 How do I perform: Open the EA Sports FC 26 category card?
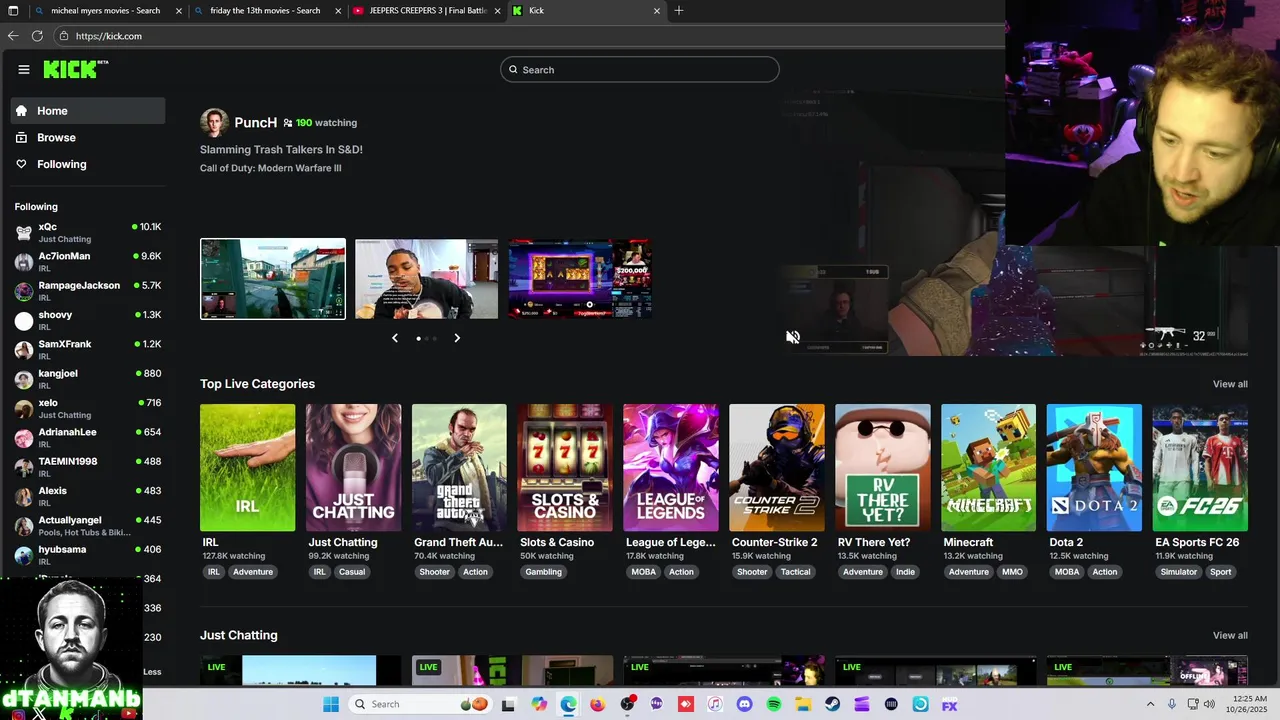(1200, 467)
